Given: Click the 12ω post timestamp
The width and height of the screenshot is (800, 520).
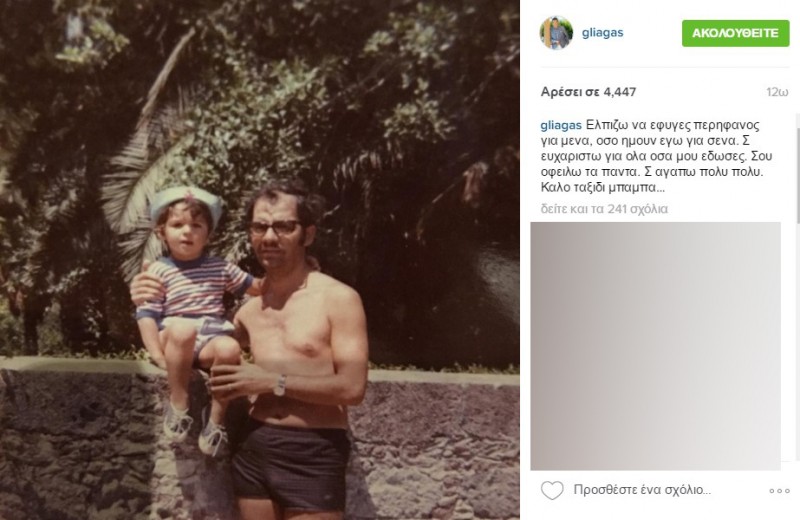Looking at the screenshot, I should pos(777,92).
